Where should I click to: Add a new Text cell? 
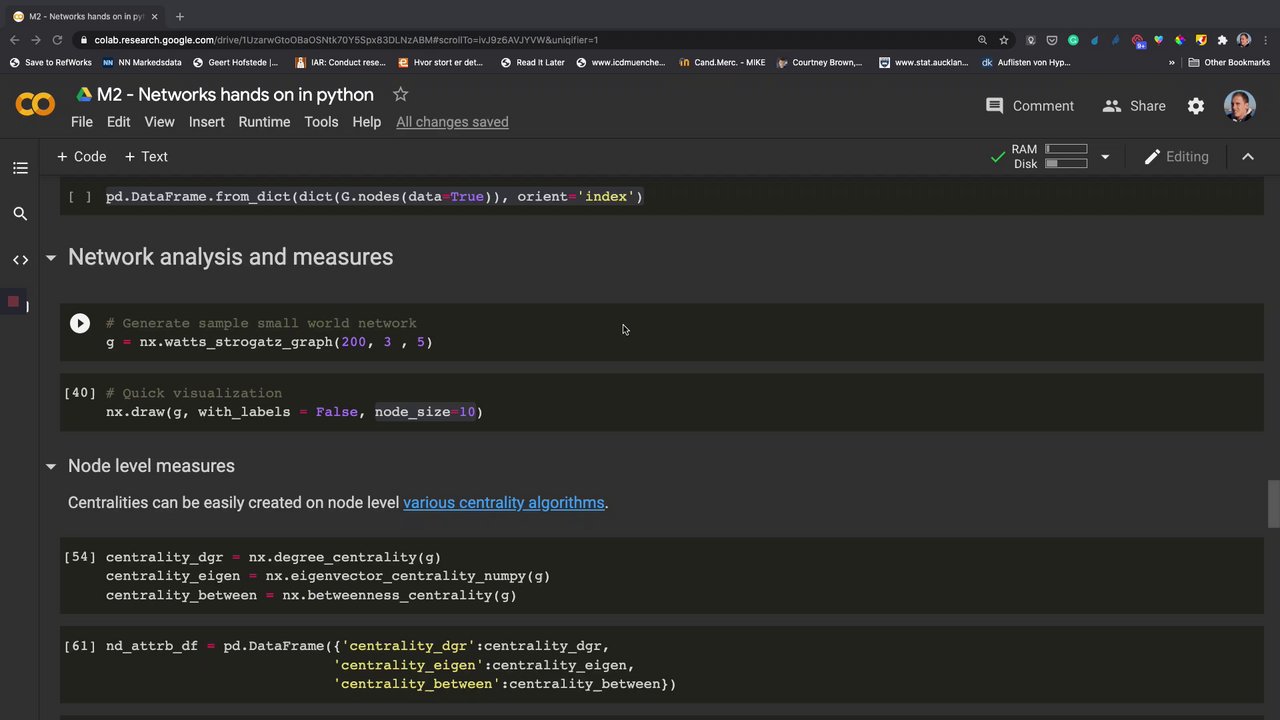146,157
